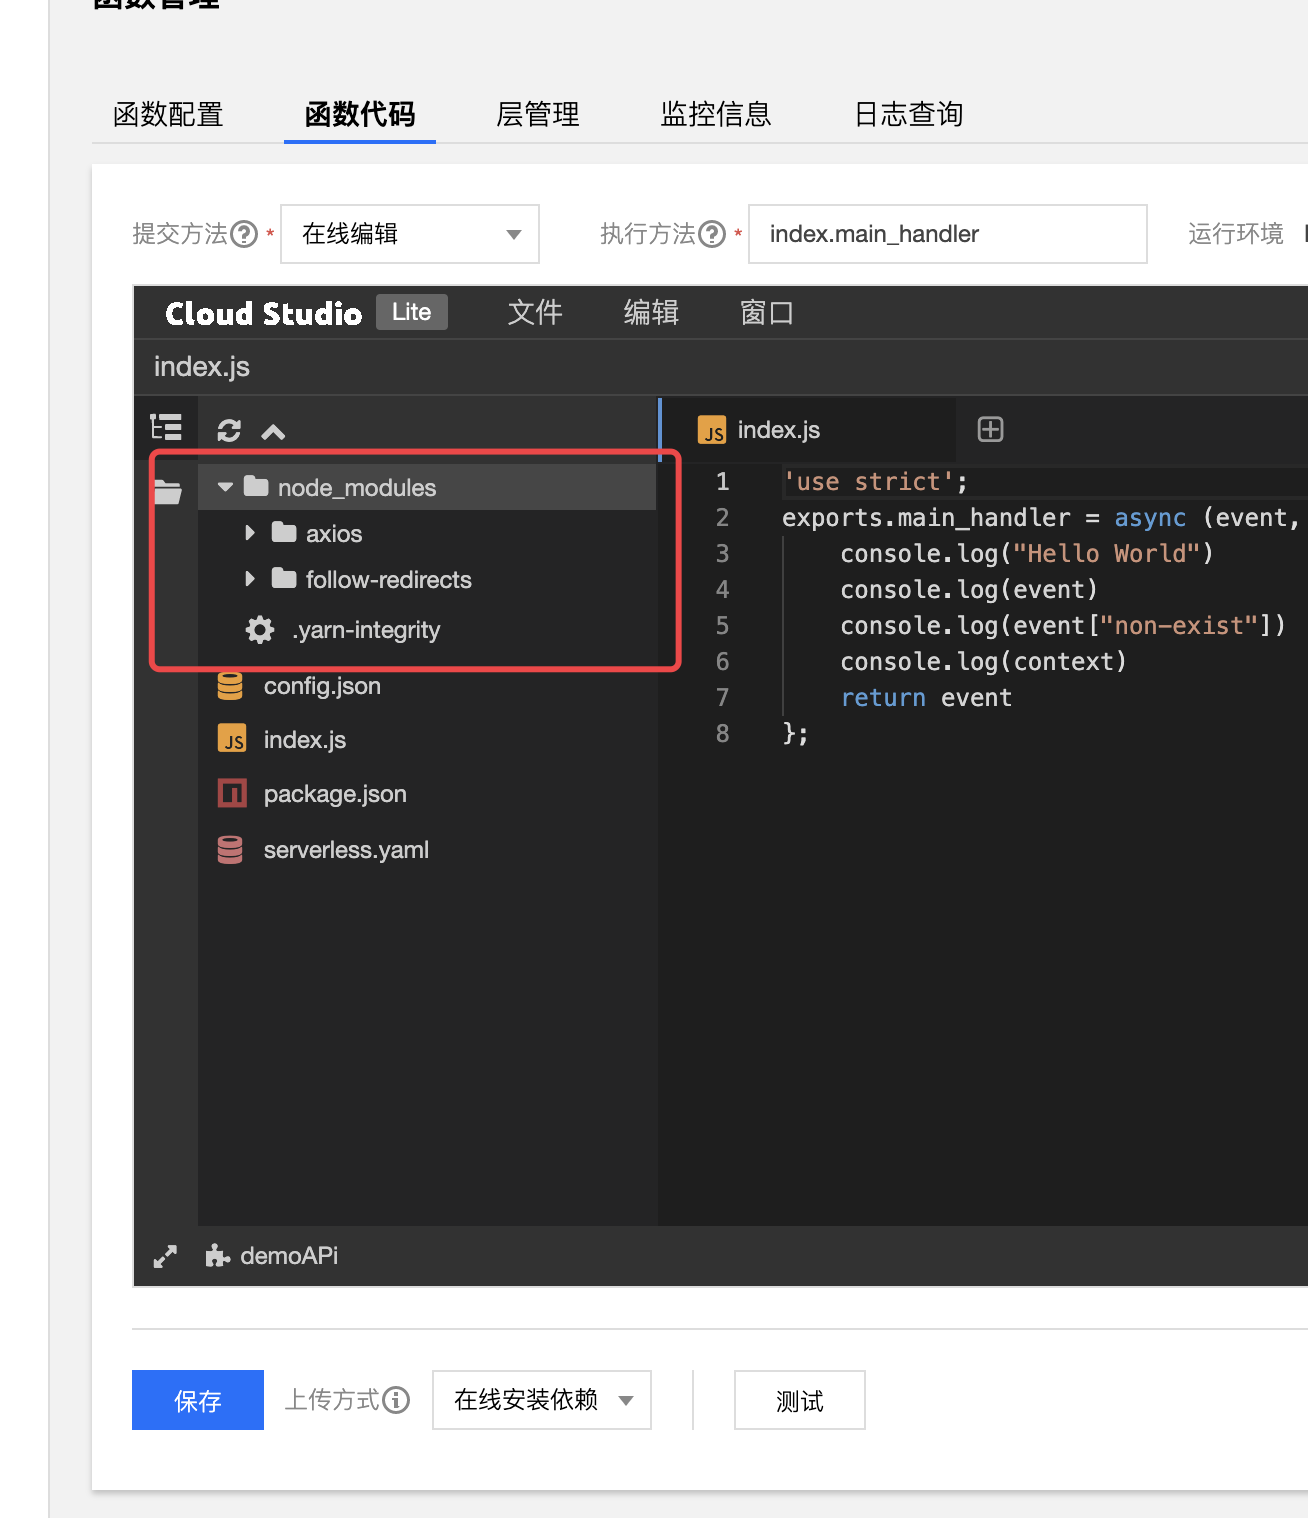Click the index.js breadcrumb title
Screen dimensions: 1308x1518
click(202, 367)
